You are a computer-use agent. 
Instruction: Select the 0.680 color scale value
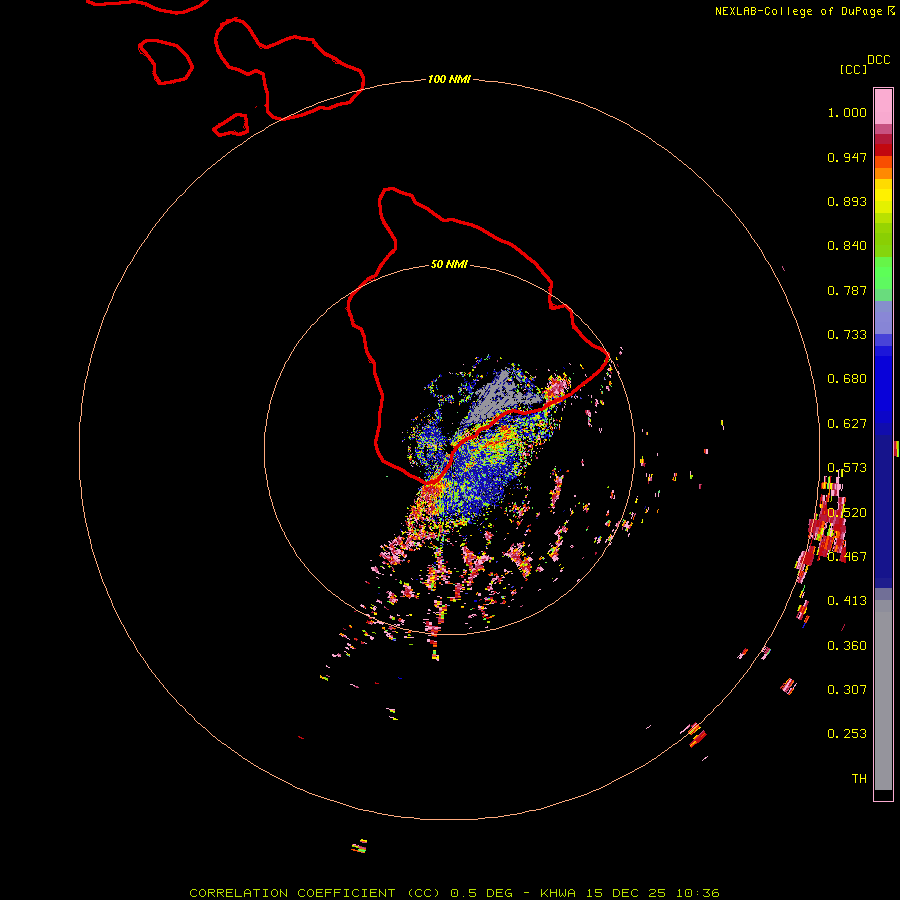pos(847,379)
